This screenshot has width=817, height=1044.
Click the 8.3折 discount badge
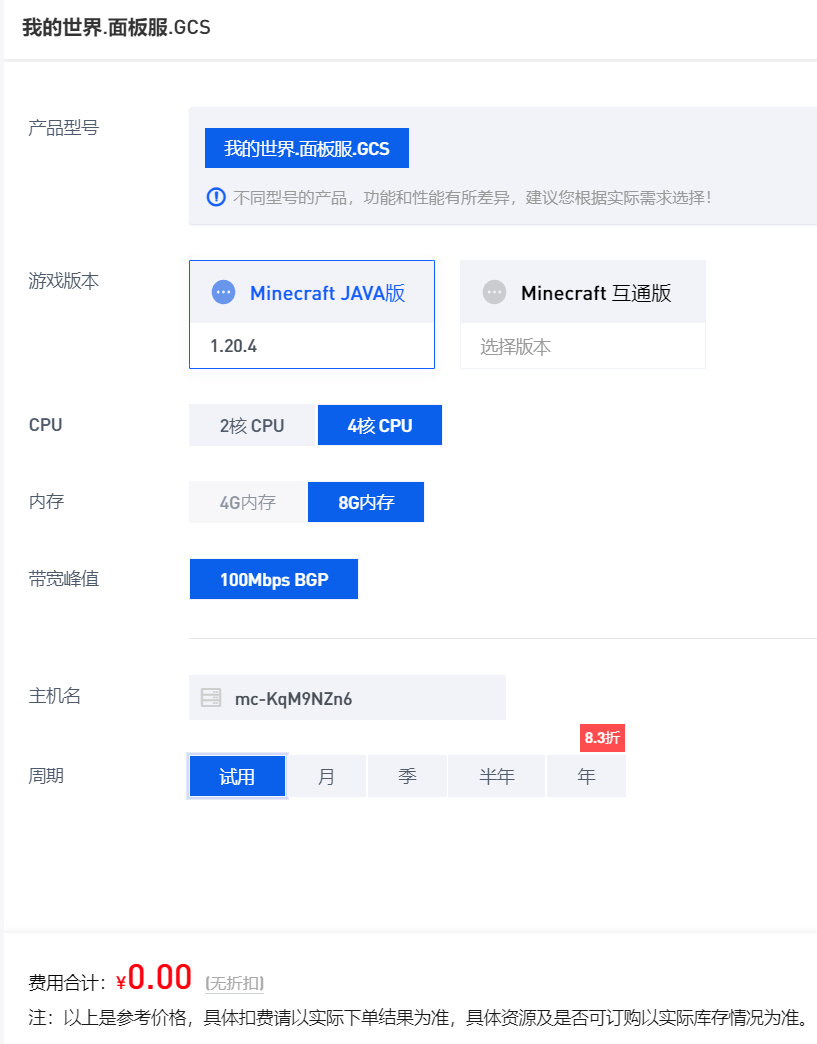[602, 738]
